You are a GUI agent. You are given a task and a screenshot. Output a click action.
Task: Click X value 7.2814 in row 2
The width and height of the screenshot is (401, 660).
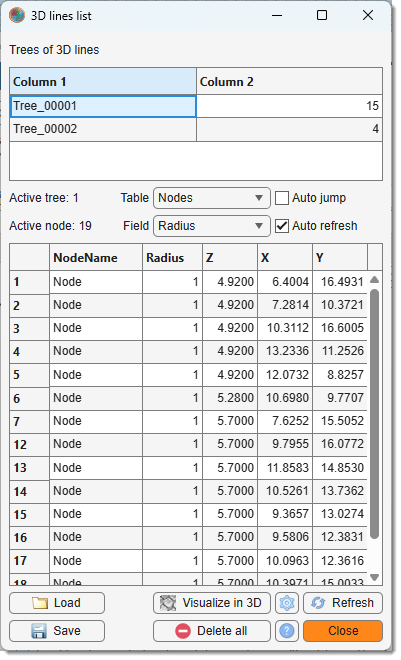285,305
